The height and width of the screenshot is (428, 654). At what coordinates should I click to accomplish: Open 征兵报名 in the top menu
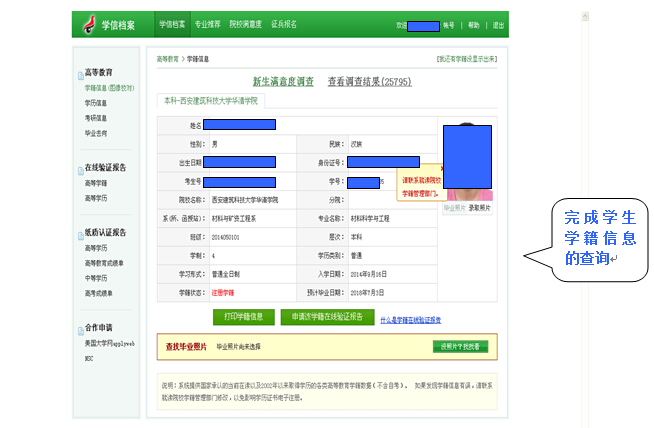tap(284, 24)
